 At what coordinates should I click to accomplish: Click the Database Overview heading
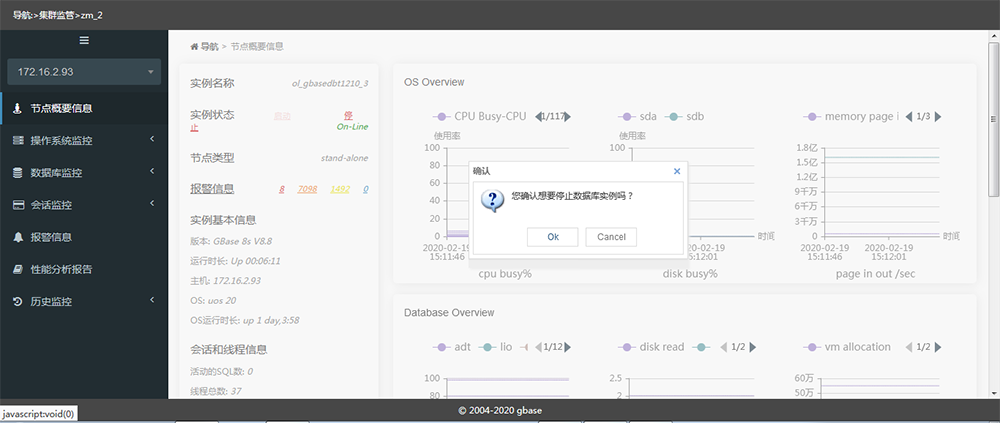point(449,313)
